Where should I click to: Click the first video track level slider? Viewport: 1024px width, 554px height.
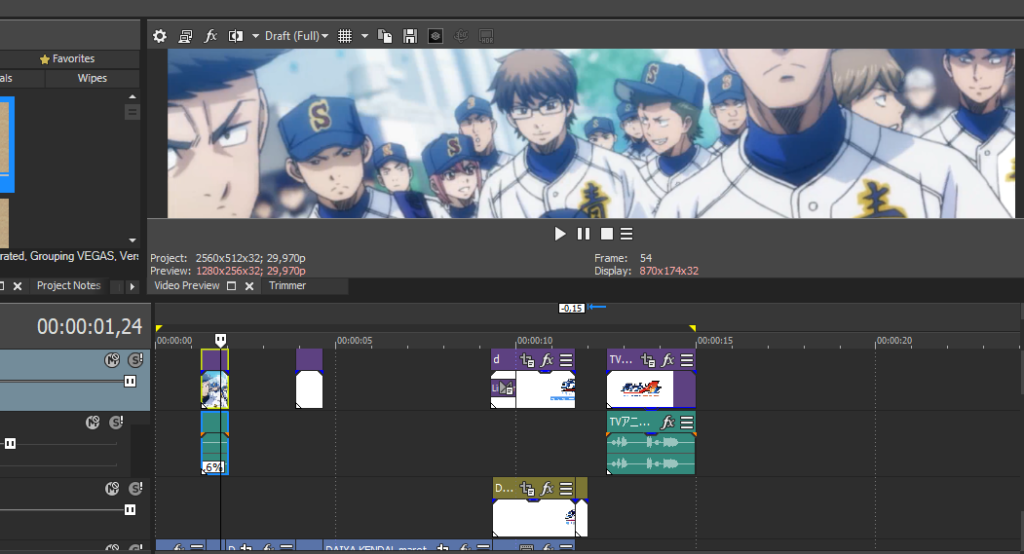coord(129,381)
